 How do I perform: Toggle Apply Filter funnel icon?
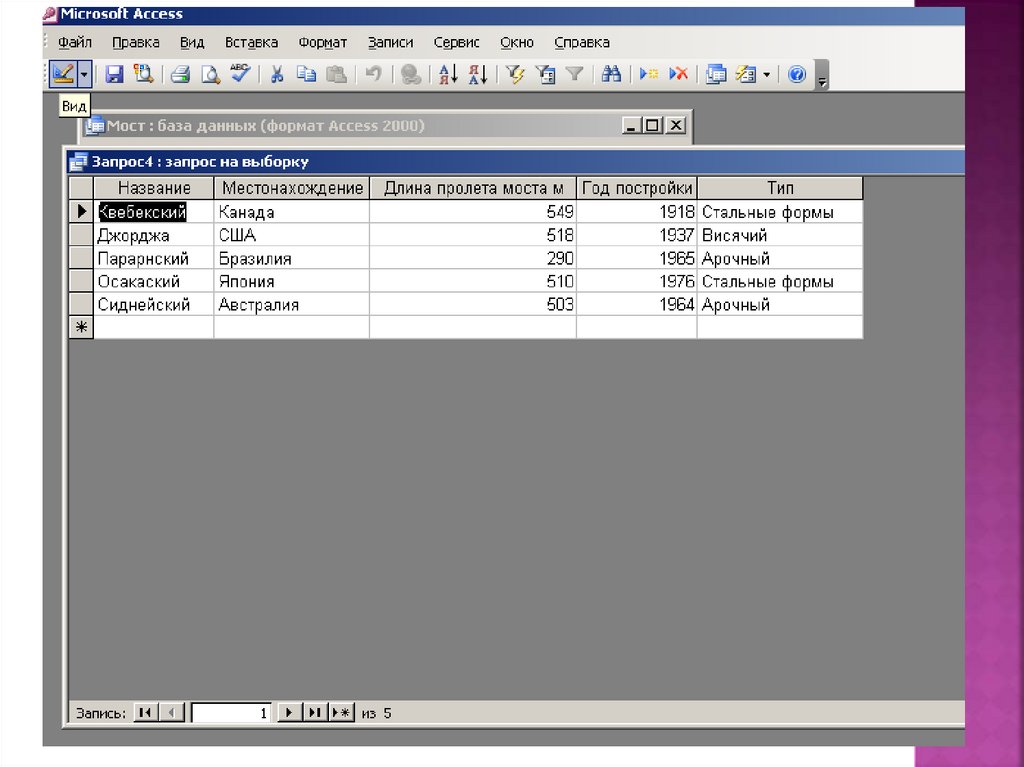[574, 74]
